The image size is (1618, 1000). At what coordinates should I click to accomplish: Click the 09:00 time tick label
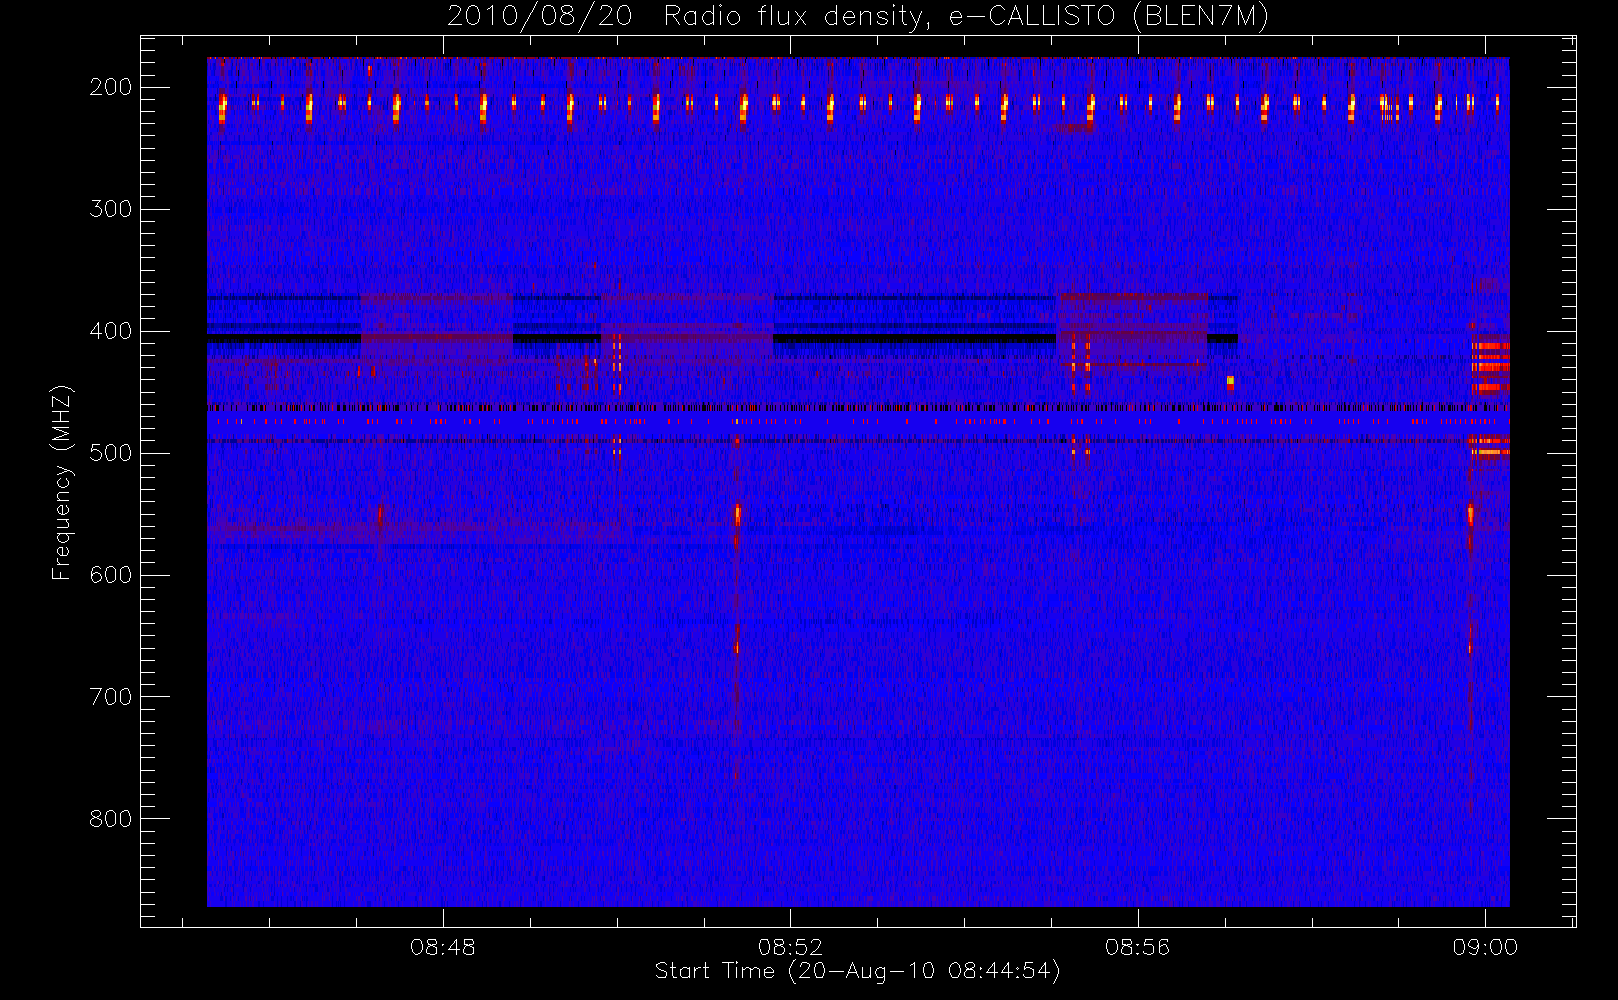click(x=1485, y=947)
